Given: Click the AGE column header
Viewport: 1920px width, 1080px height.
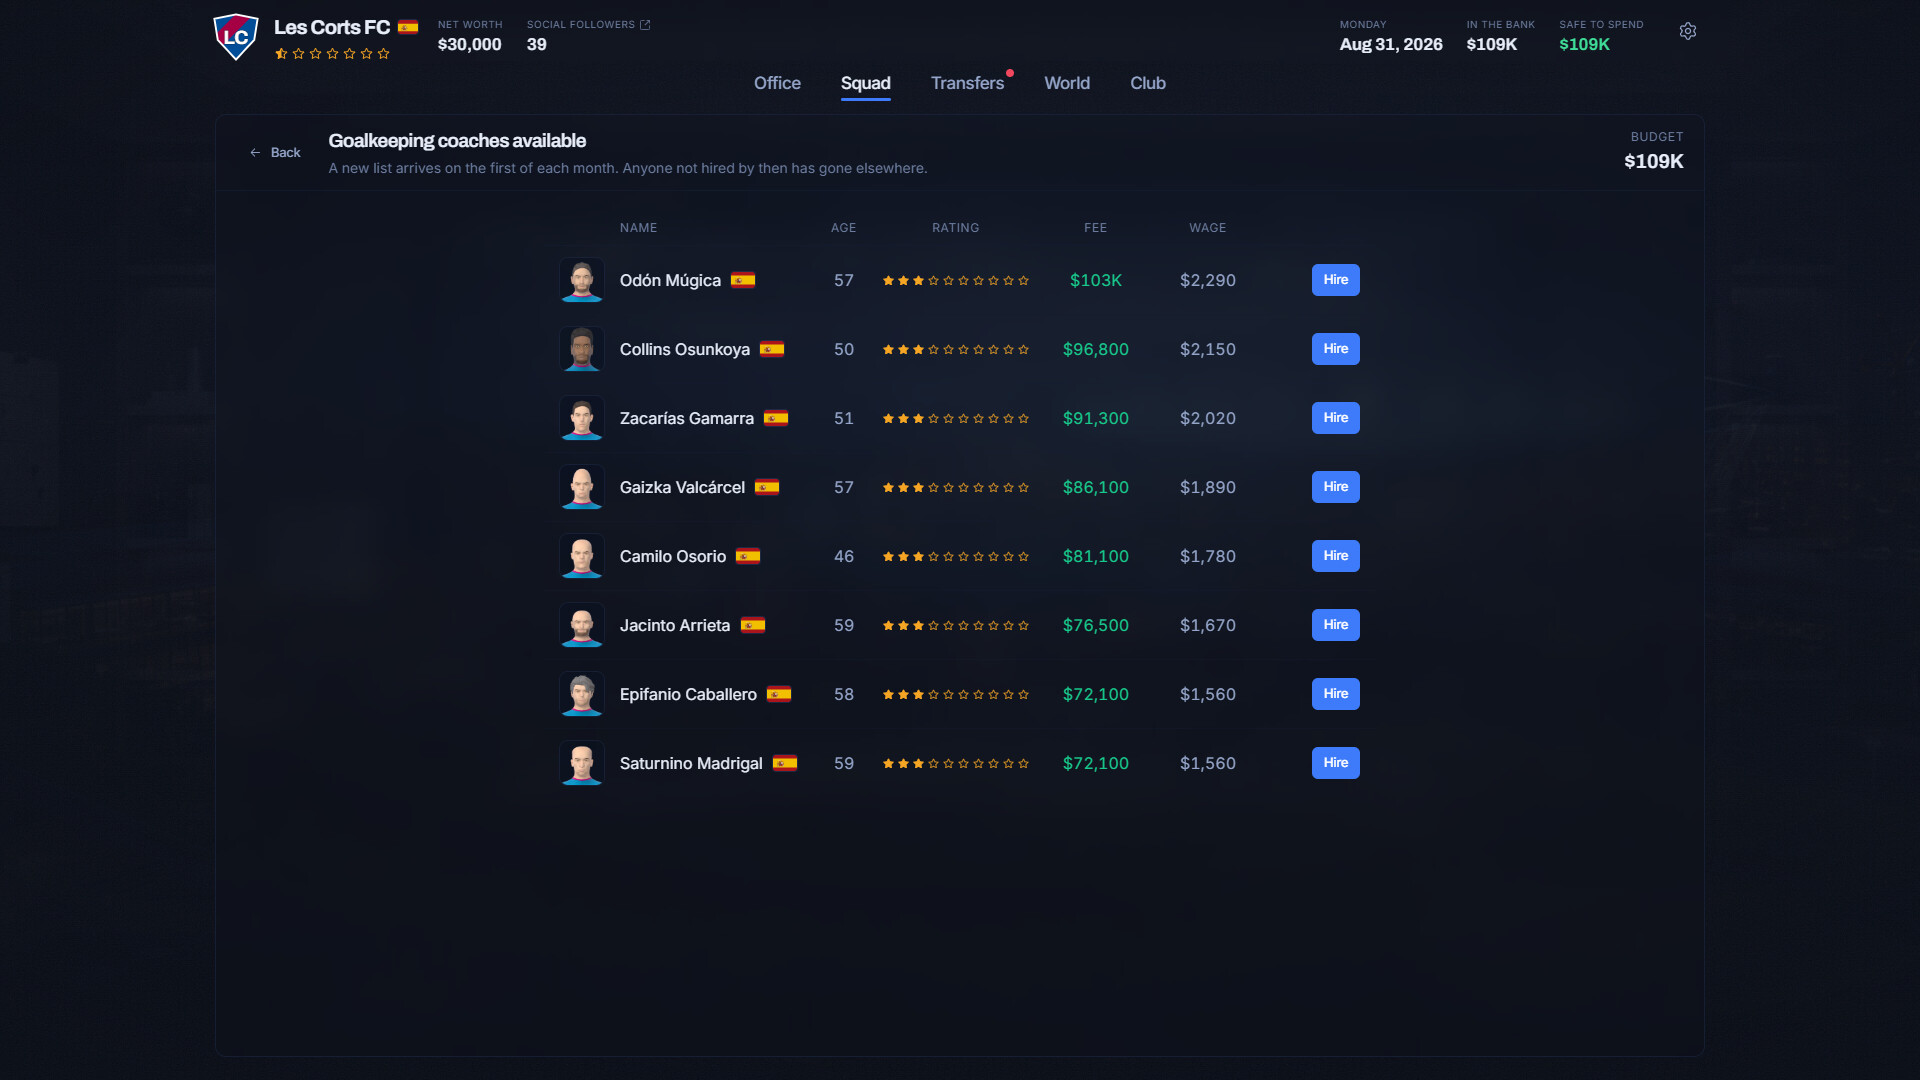Looking at the screenshot, I should [x=843, y=228].
